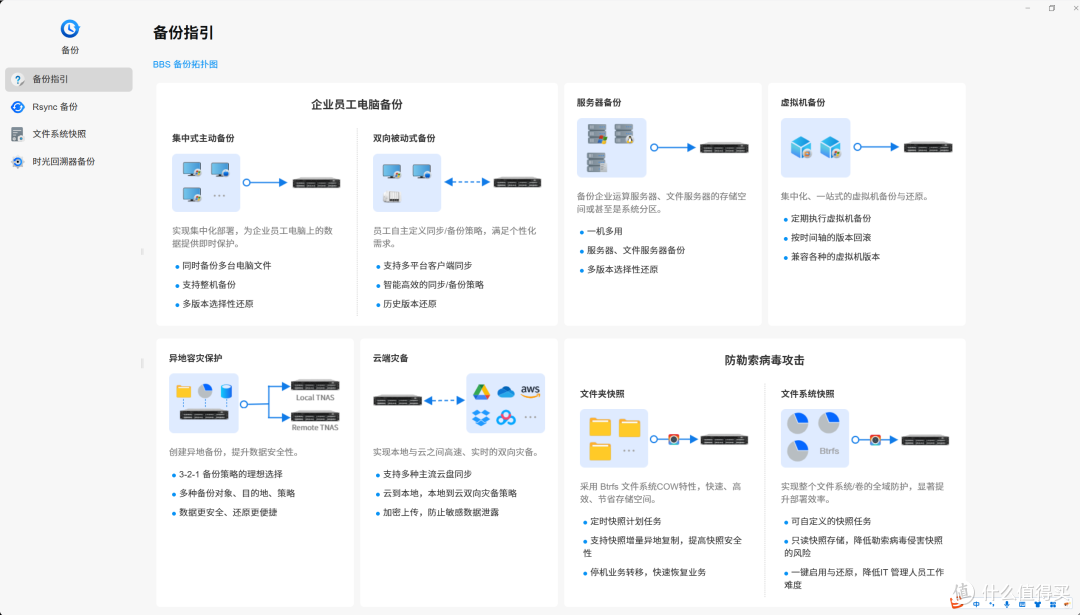Viewport: 1080px width, 615px height.
Task: Click the 文件夹快照 folders illustration
Action: coord(614,438)
